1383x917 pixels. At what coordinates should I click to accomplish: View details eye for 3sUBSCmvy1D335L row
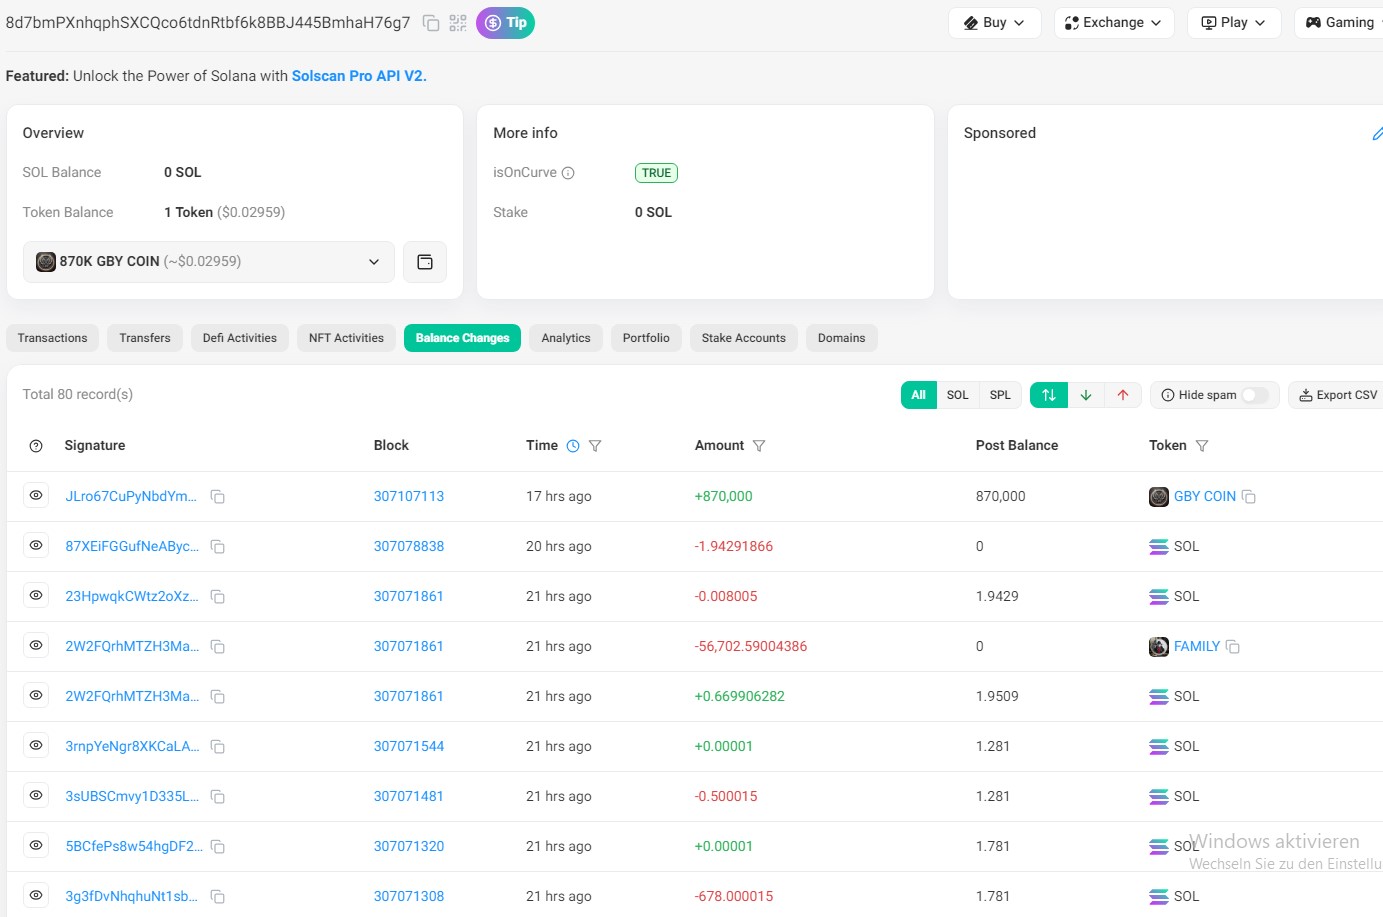[x=36, y=796]
